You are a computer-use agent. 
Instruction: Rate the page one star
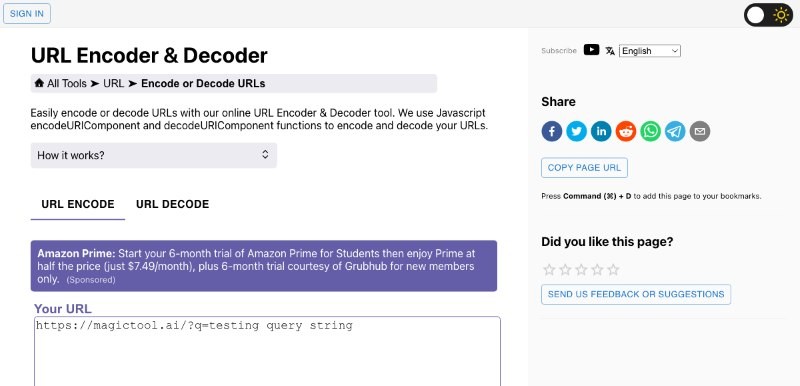tap(549, 270)
